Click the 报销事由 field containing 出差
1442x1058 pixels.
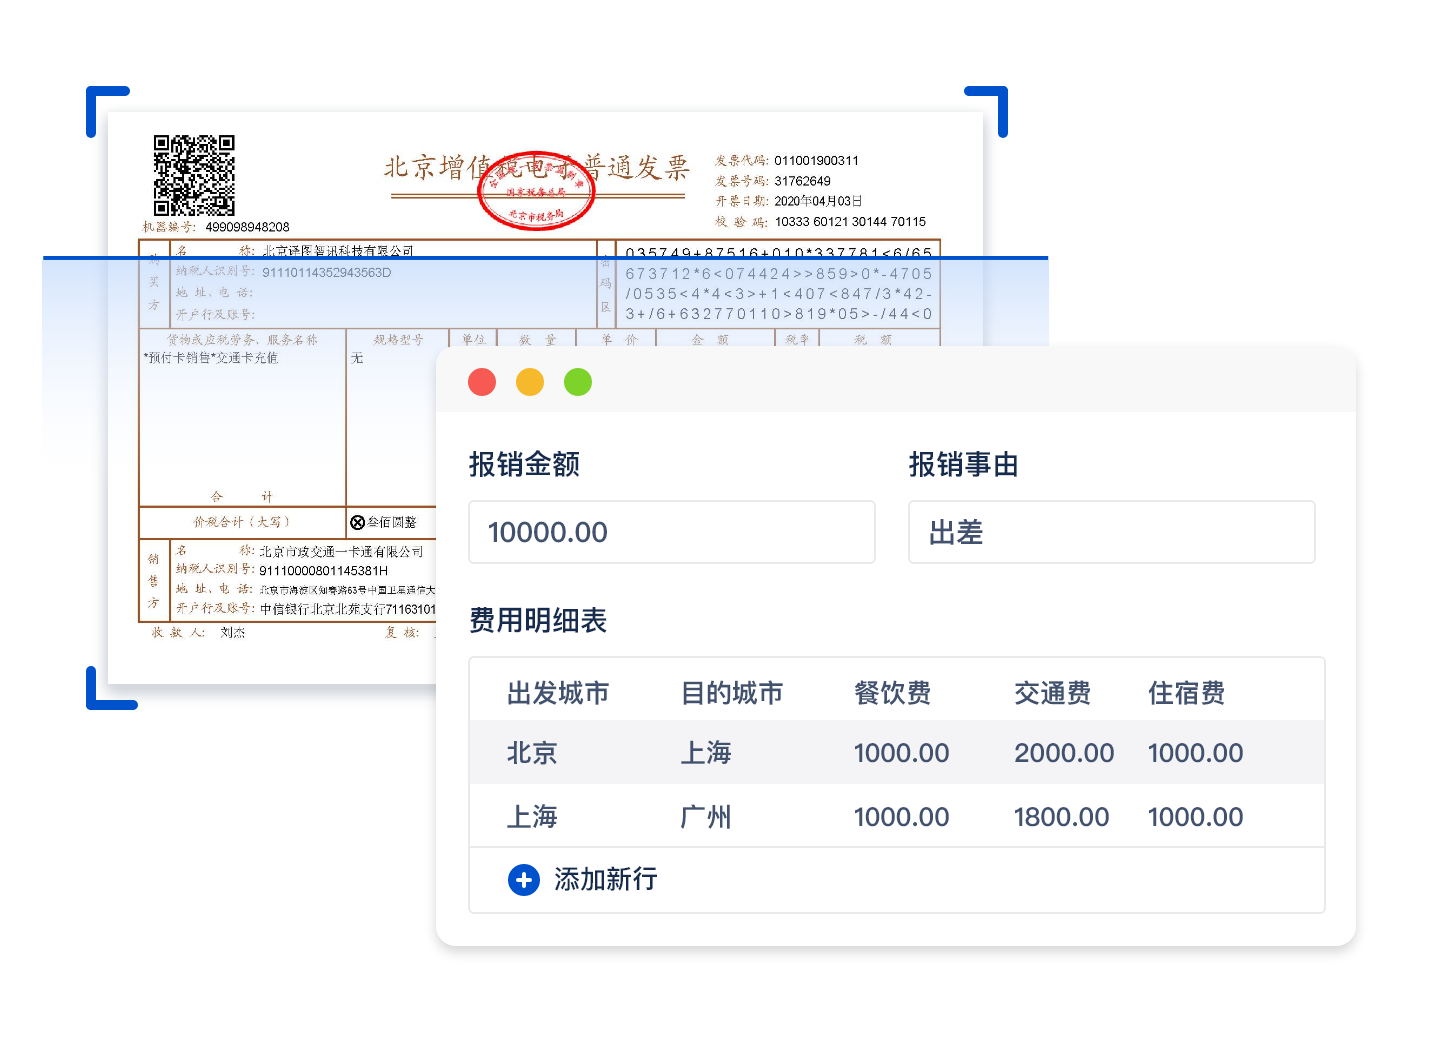coord(1110,532)
